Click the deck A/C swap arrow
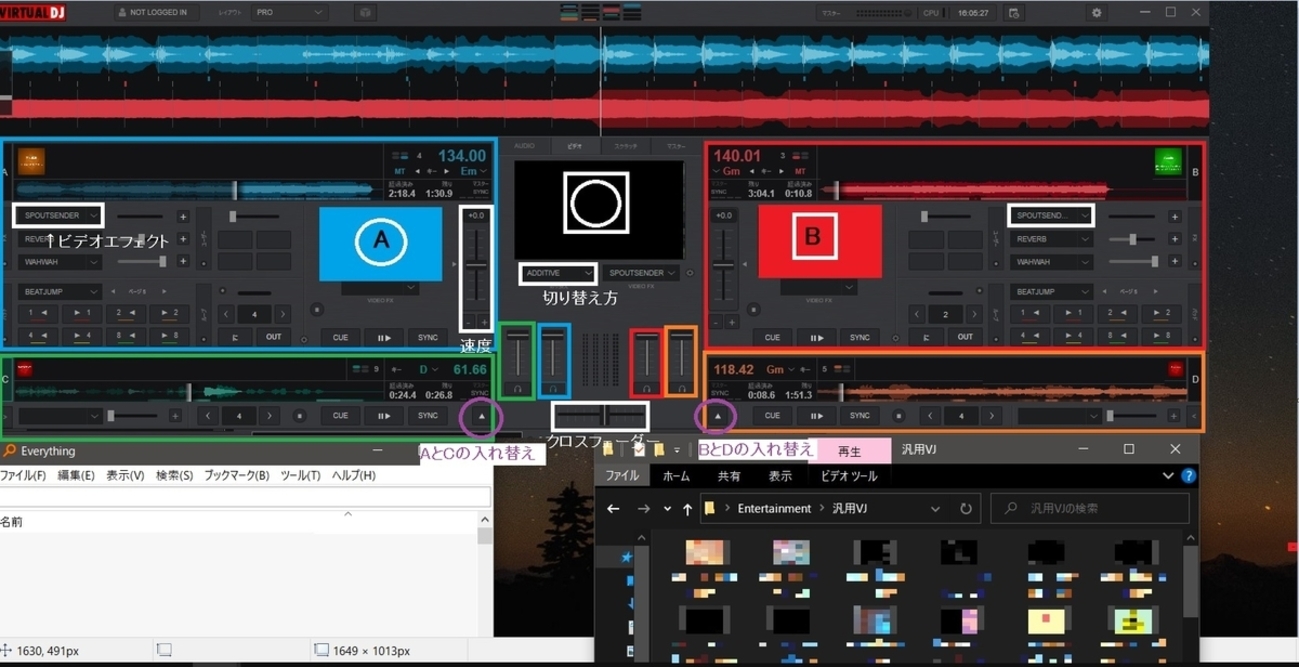The width and height of the screenshot is (1299, 667). point(481,416)
